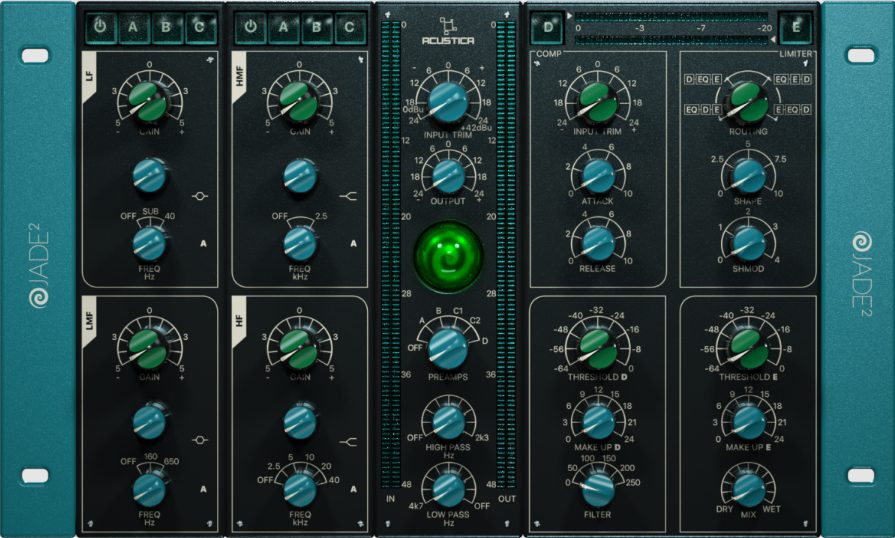Toggle the D compressor button
This screenshot has height=538, width=895.
tap(548, 27)
